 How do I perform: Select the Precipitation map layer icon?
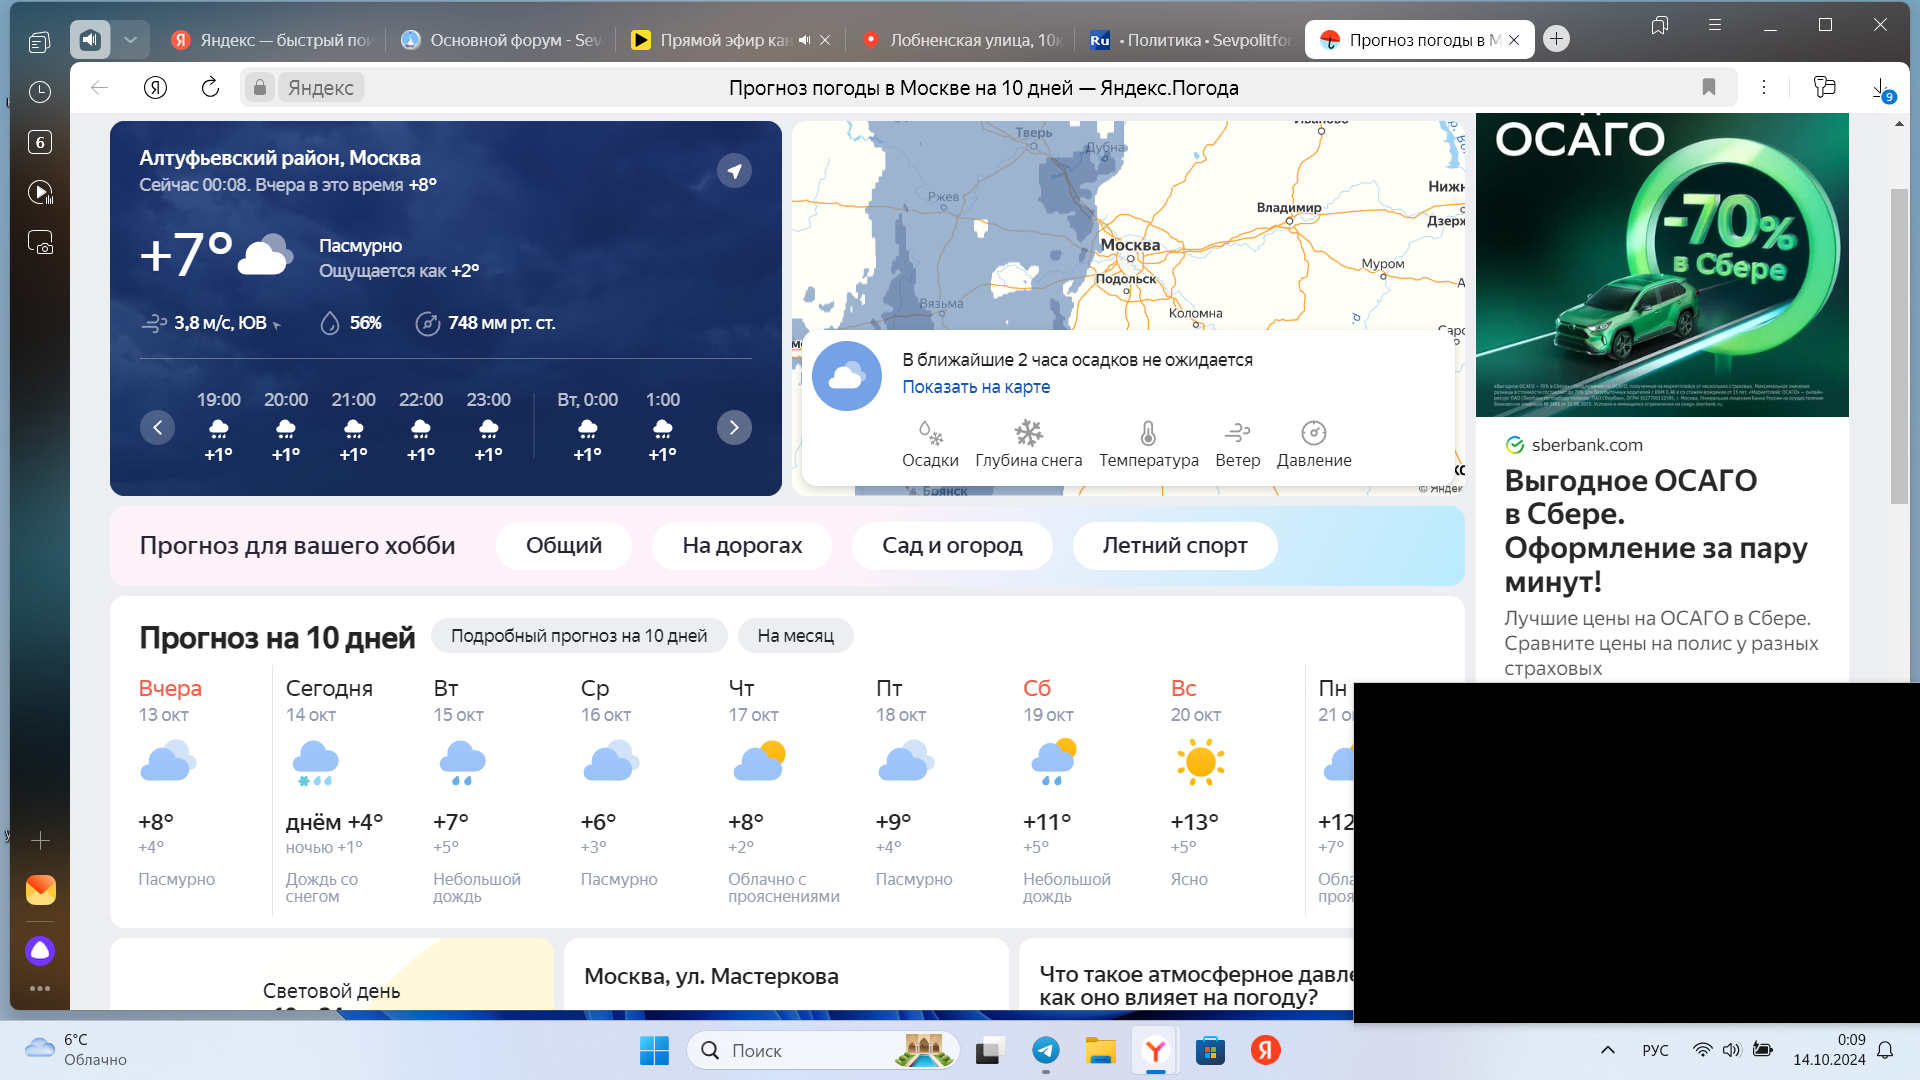point(930,433)
